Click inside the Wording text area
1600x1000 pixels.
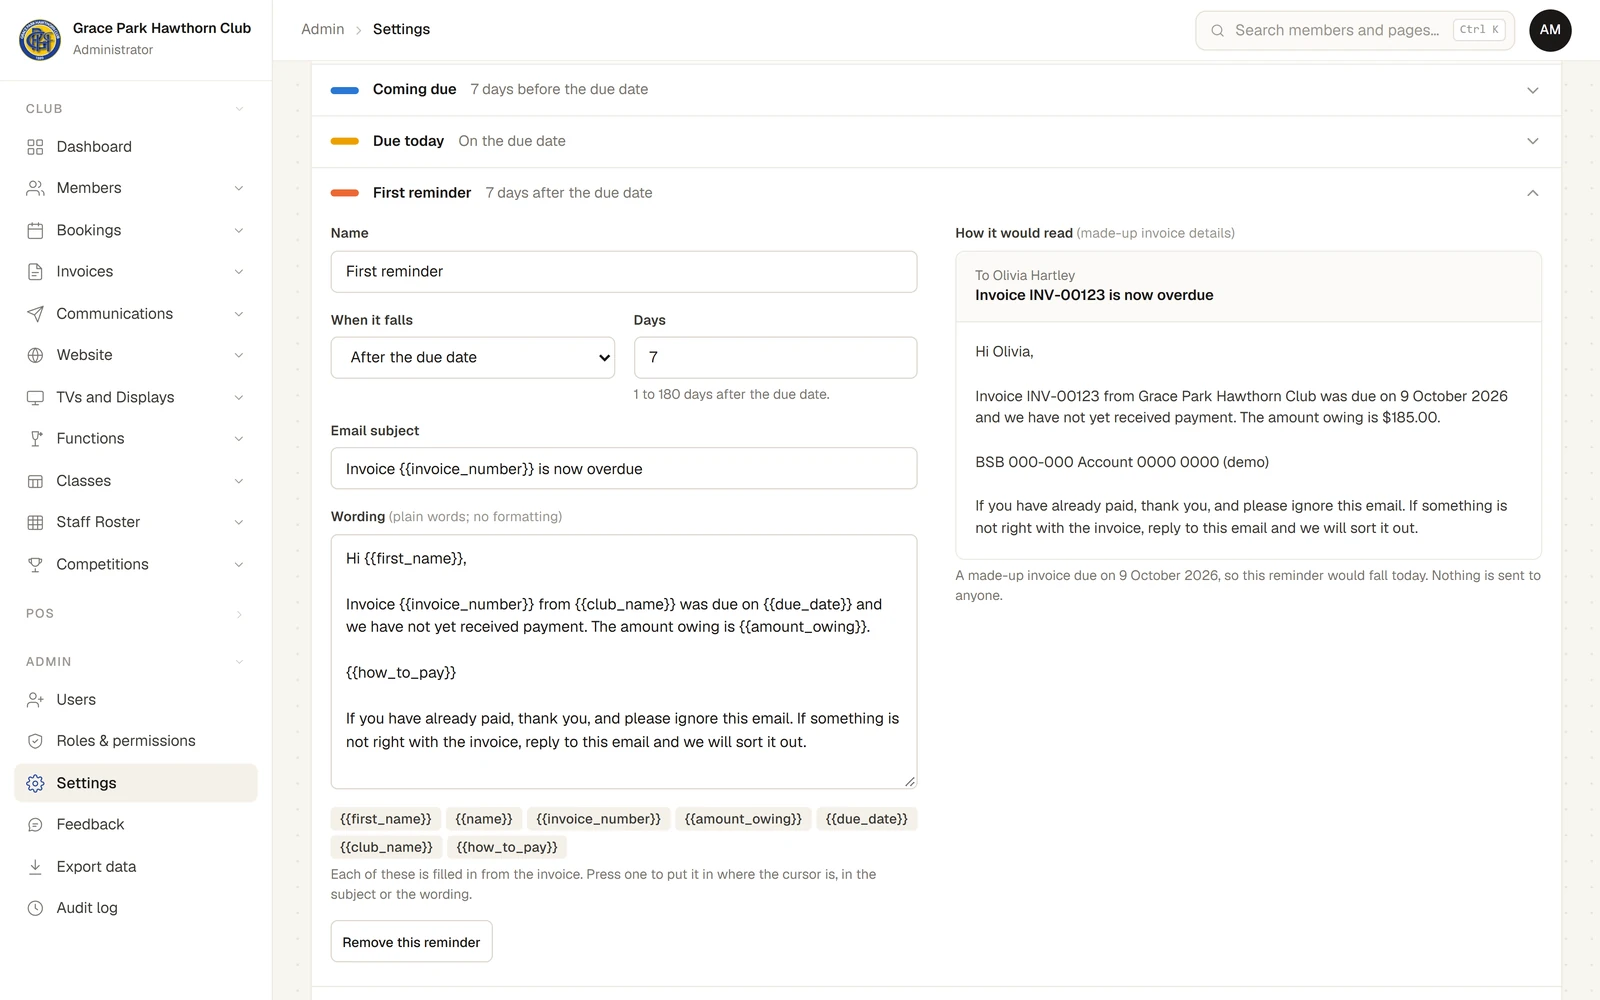point(624,662)
